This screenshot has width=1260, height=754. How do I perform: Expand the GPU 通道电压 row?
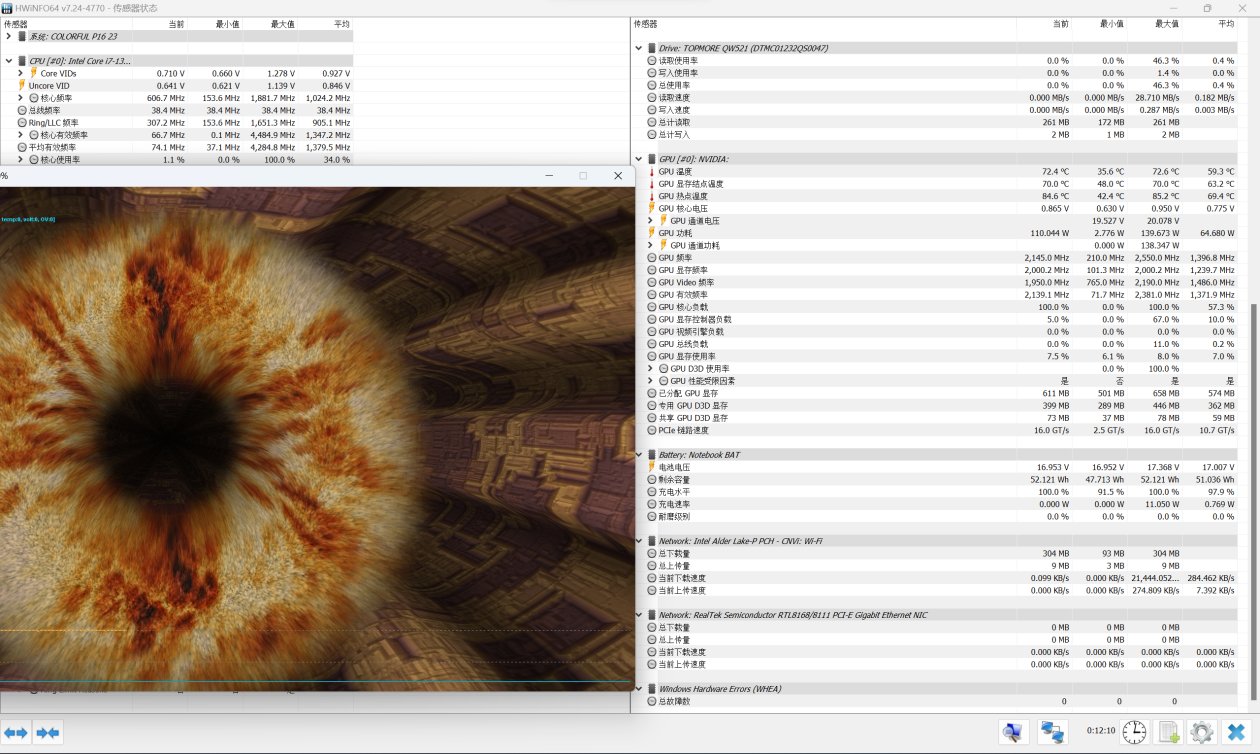tap(651, 221)
